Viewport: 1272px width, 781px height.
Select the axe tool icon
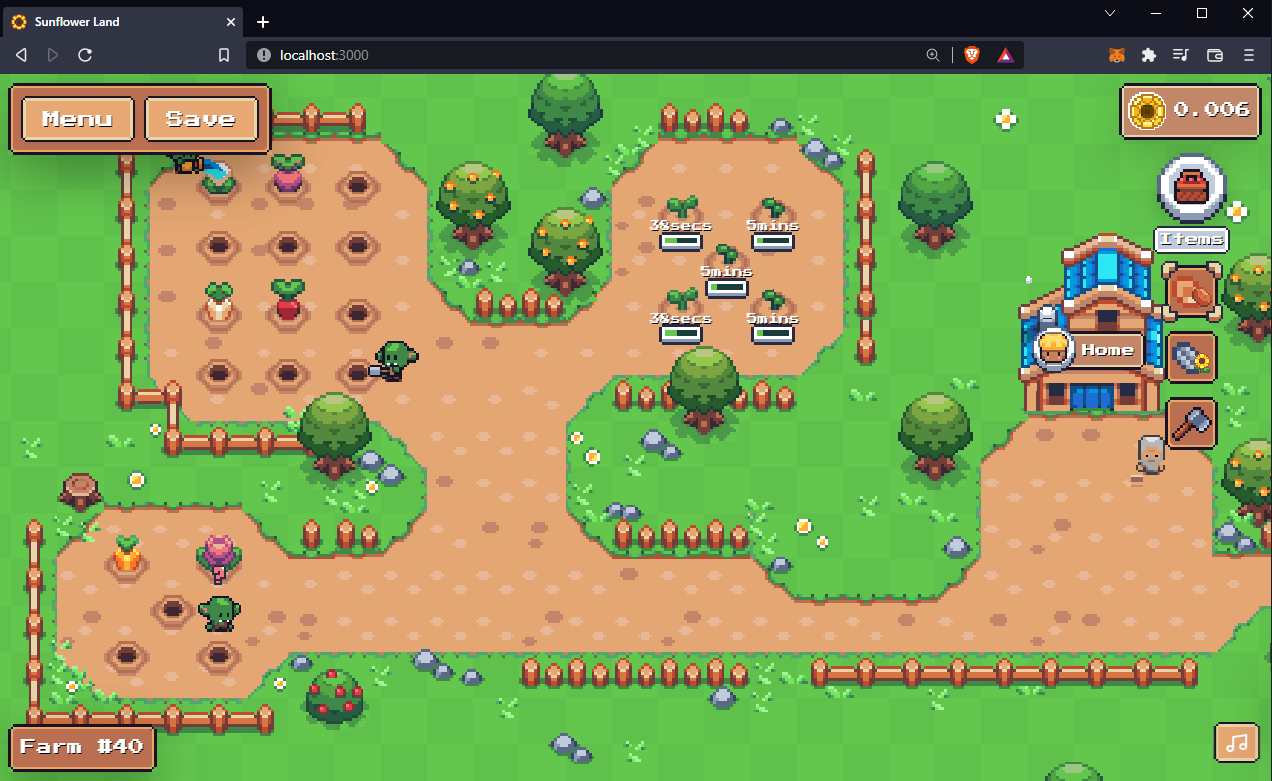click(1192, 423)
